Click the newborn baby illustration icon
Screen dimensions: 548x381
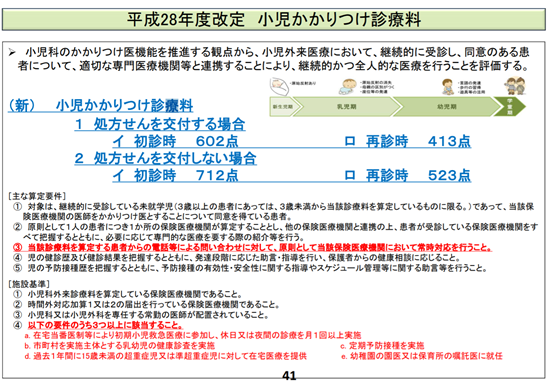click(280, 86)
